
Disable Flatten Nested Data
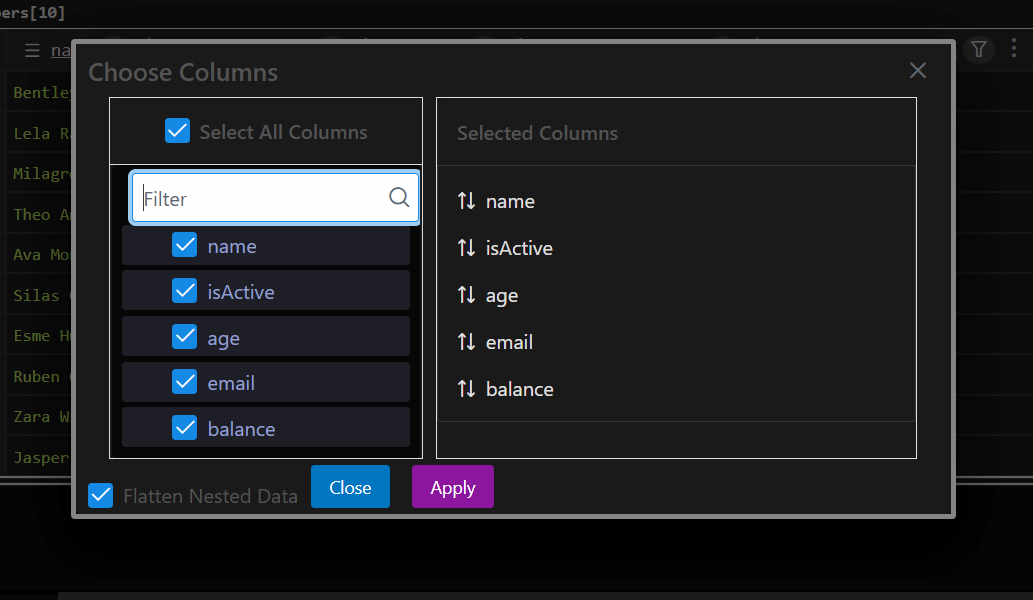point(100,494)
